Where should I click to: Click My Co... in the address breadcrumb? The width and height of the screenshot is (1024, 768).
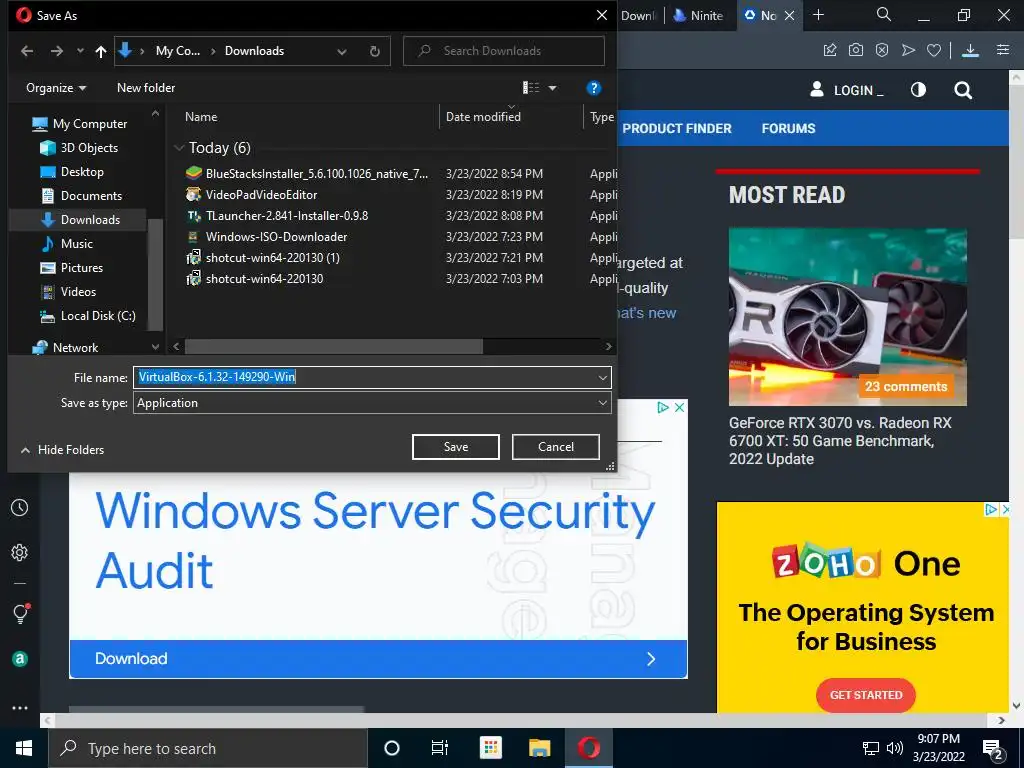[178, 51]
